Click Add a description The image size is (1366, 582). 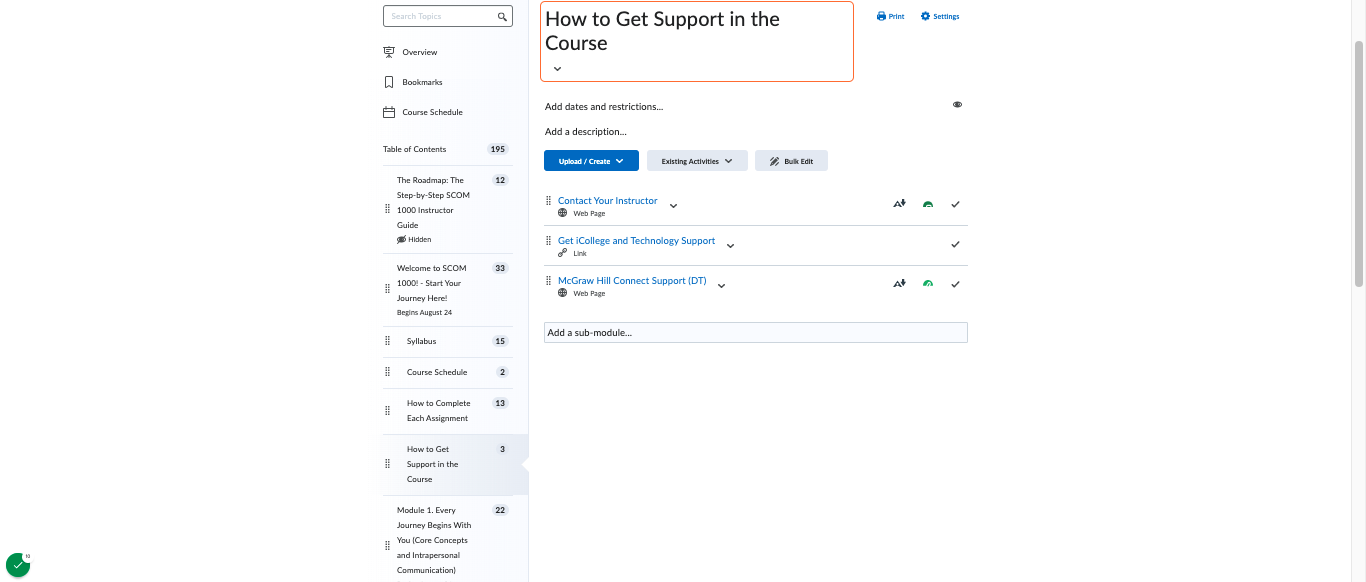[x=586, y=132]
